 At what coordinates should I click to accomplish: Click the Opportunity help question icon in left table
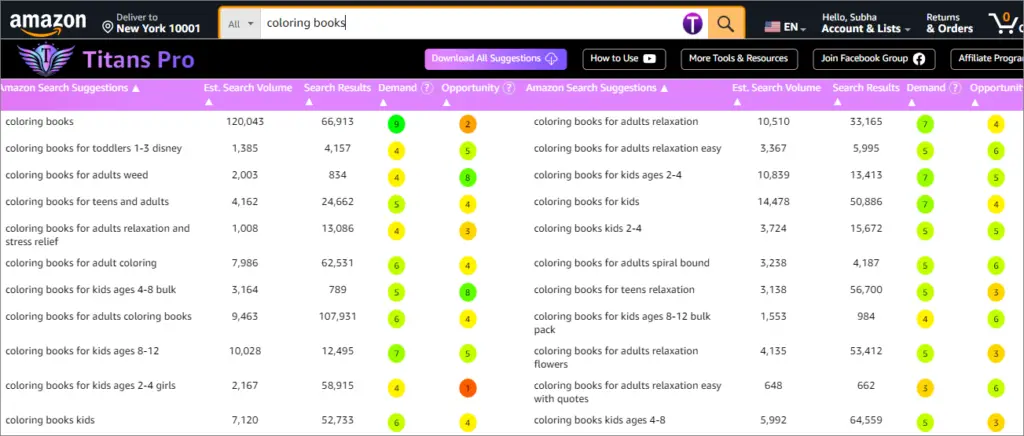(509, 88)
